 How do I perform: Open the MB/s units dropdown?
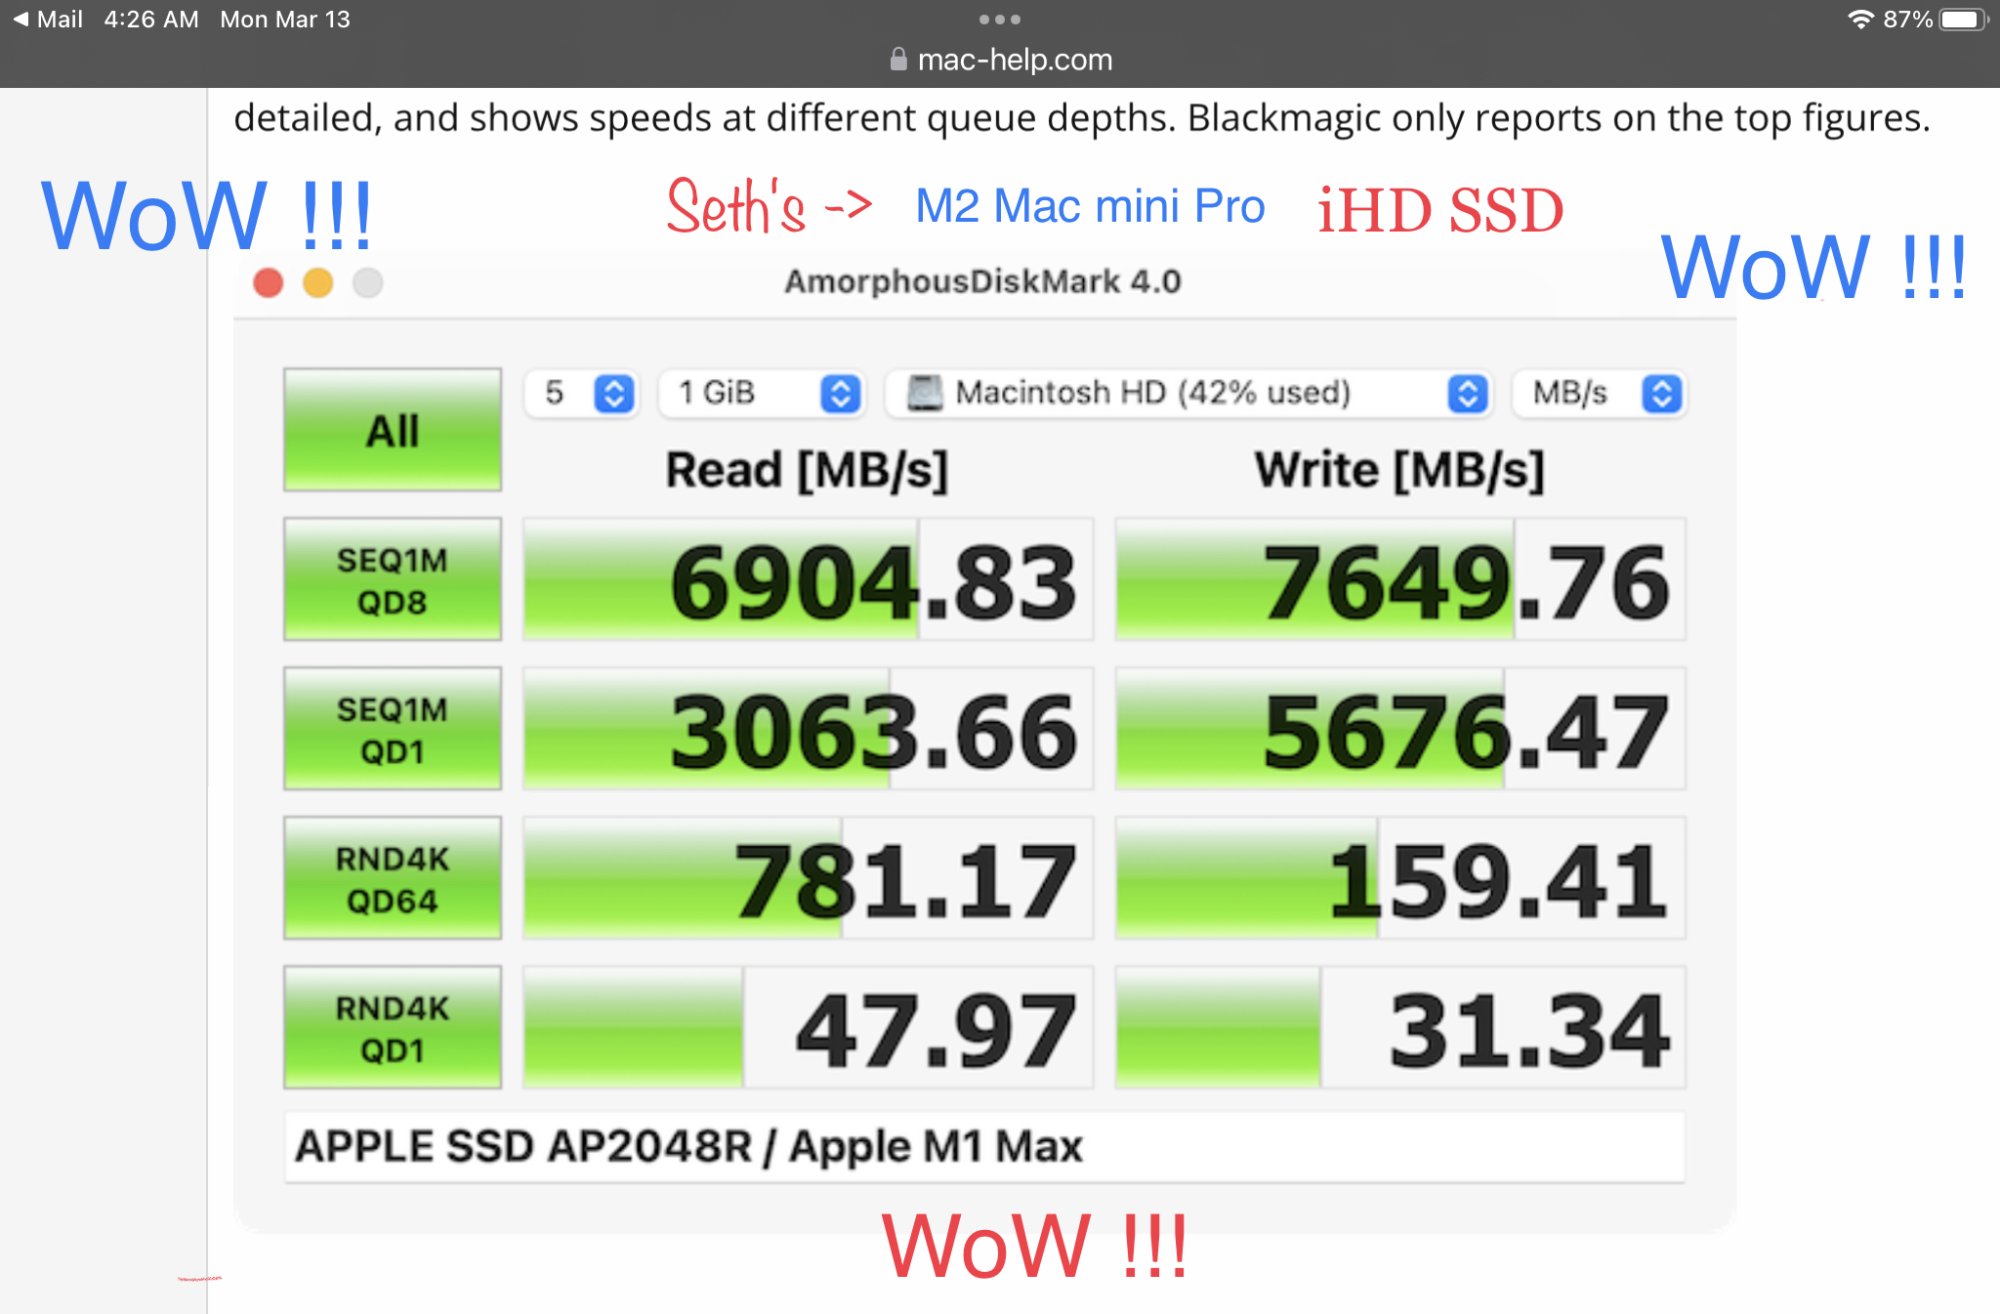tap(1661, 393)
